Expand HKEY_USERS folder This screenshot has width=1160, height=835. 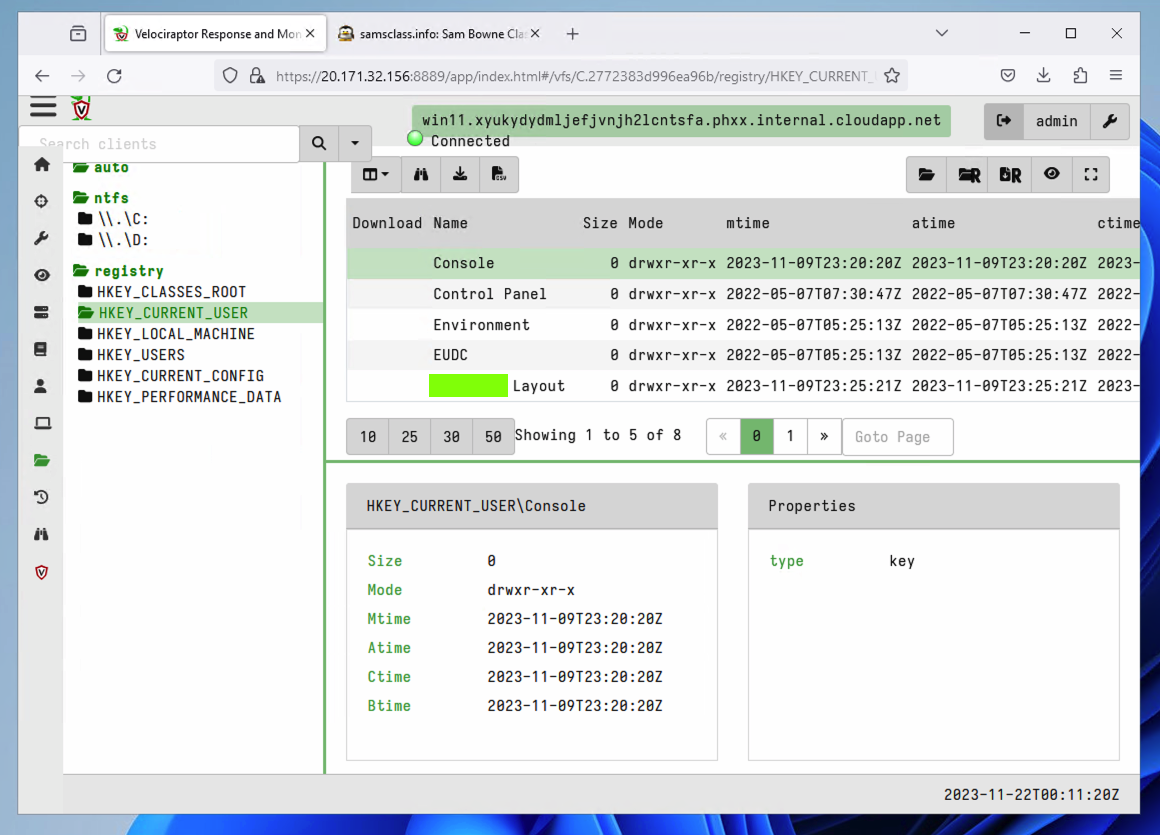click(x=132, y=354)
